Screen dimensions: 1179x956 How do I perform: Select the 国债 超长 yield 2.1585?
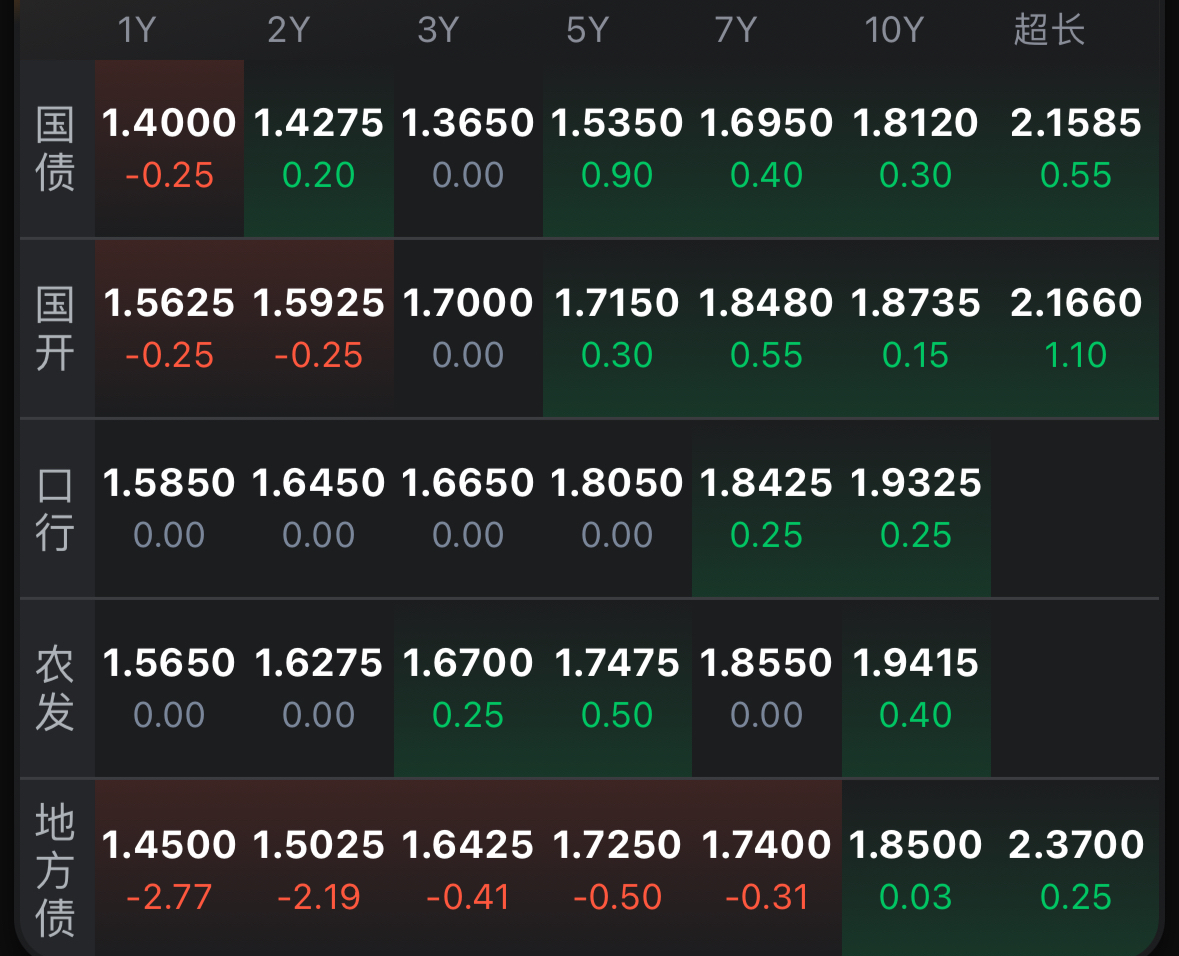(x=1076, y=124)
